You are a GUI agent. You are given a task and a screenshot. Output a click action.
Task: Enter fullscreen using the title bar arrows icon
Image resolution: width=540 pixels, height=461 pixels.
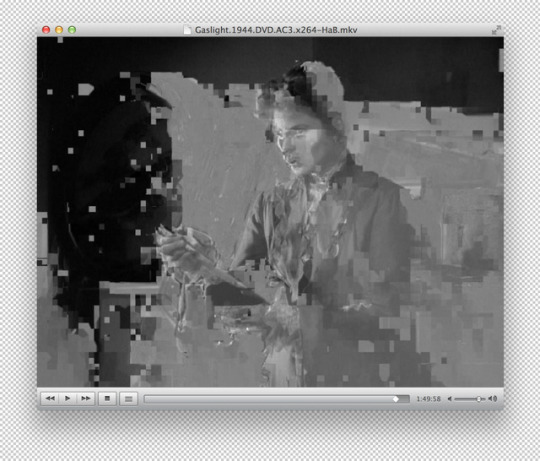tap(496, 30)
